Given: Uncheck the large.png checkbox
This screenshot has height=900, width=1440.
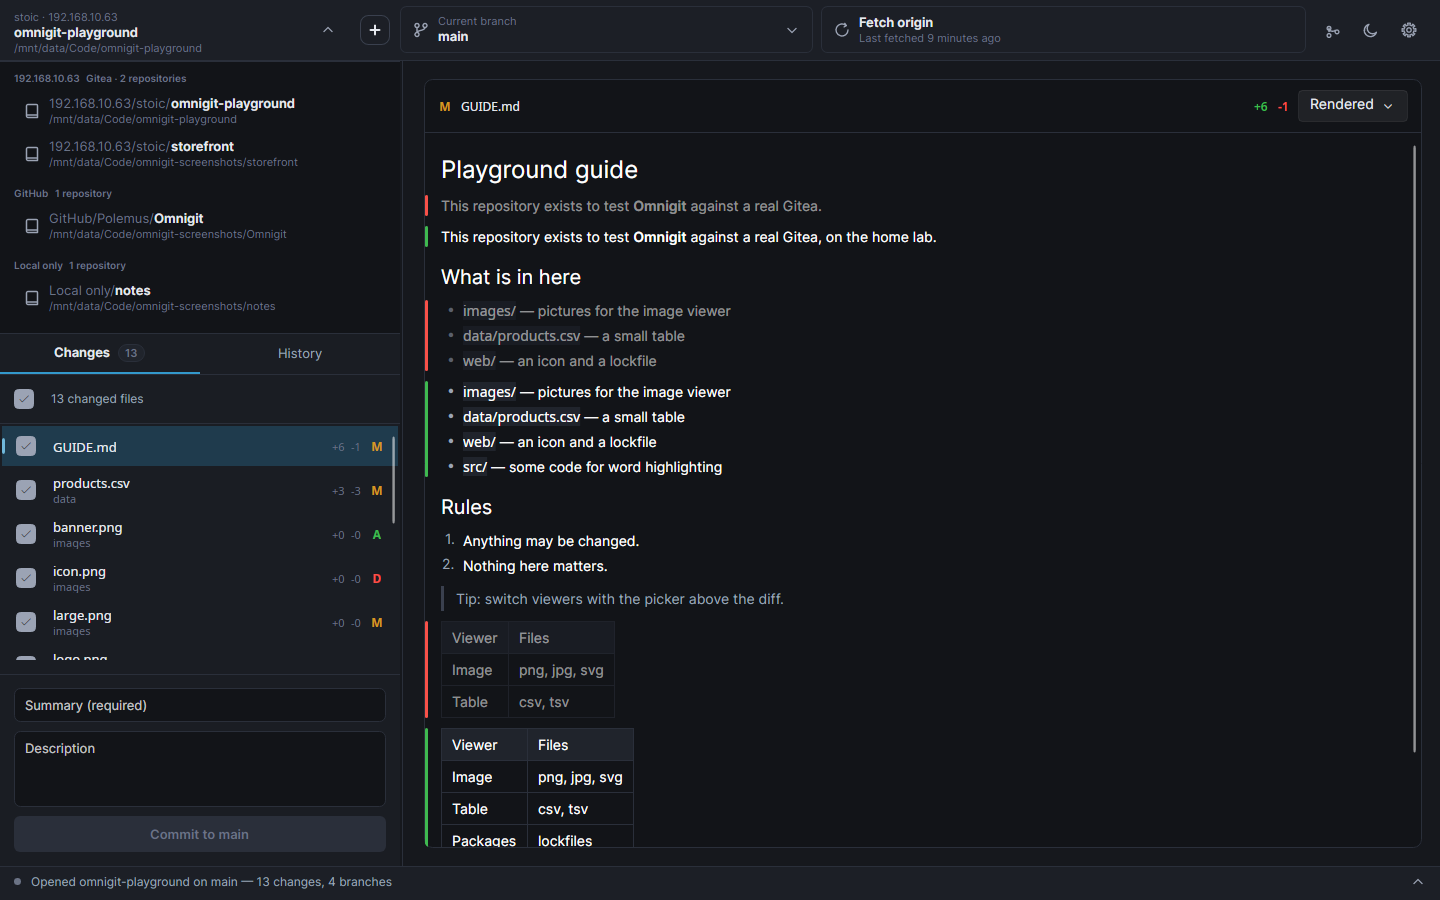Looking at the screenshot, I should pos(26,622).
